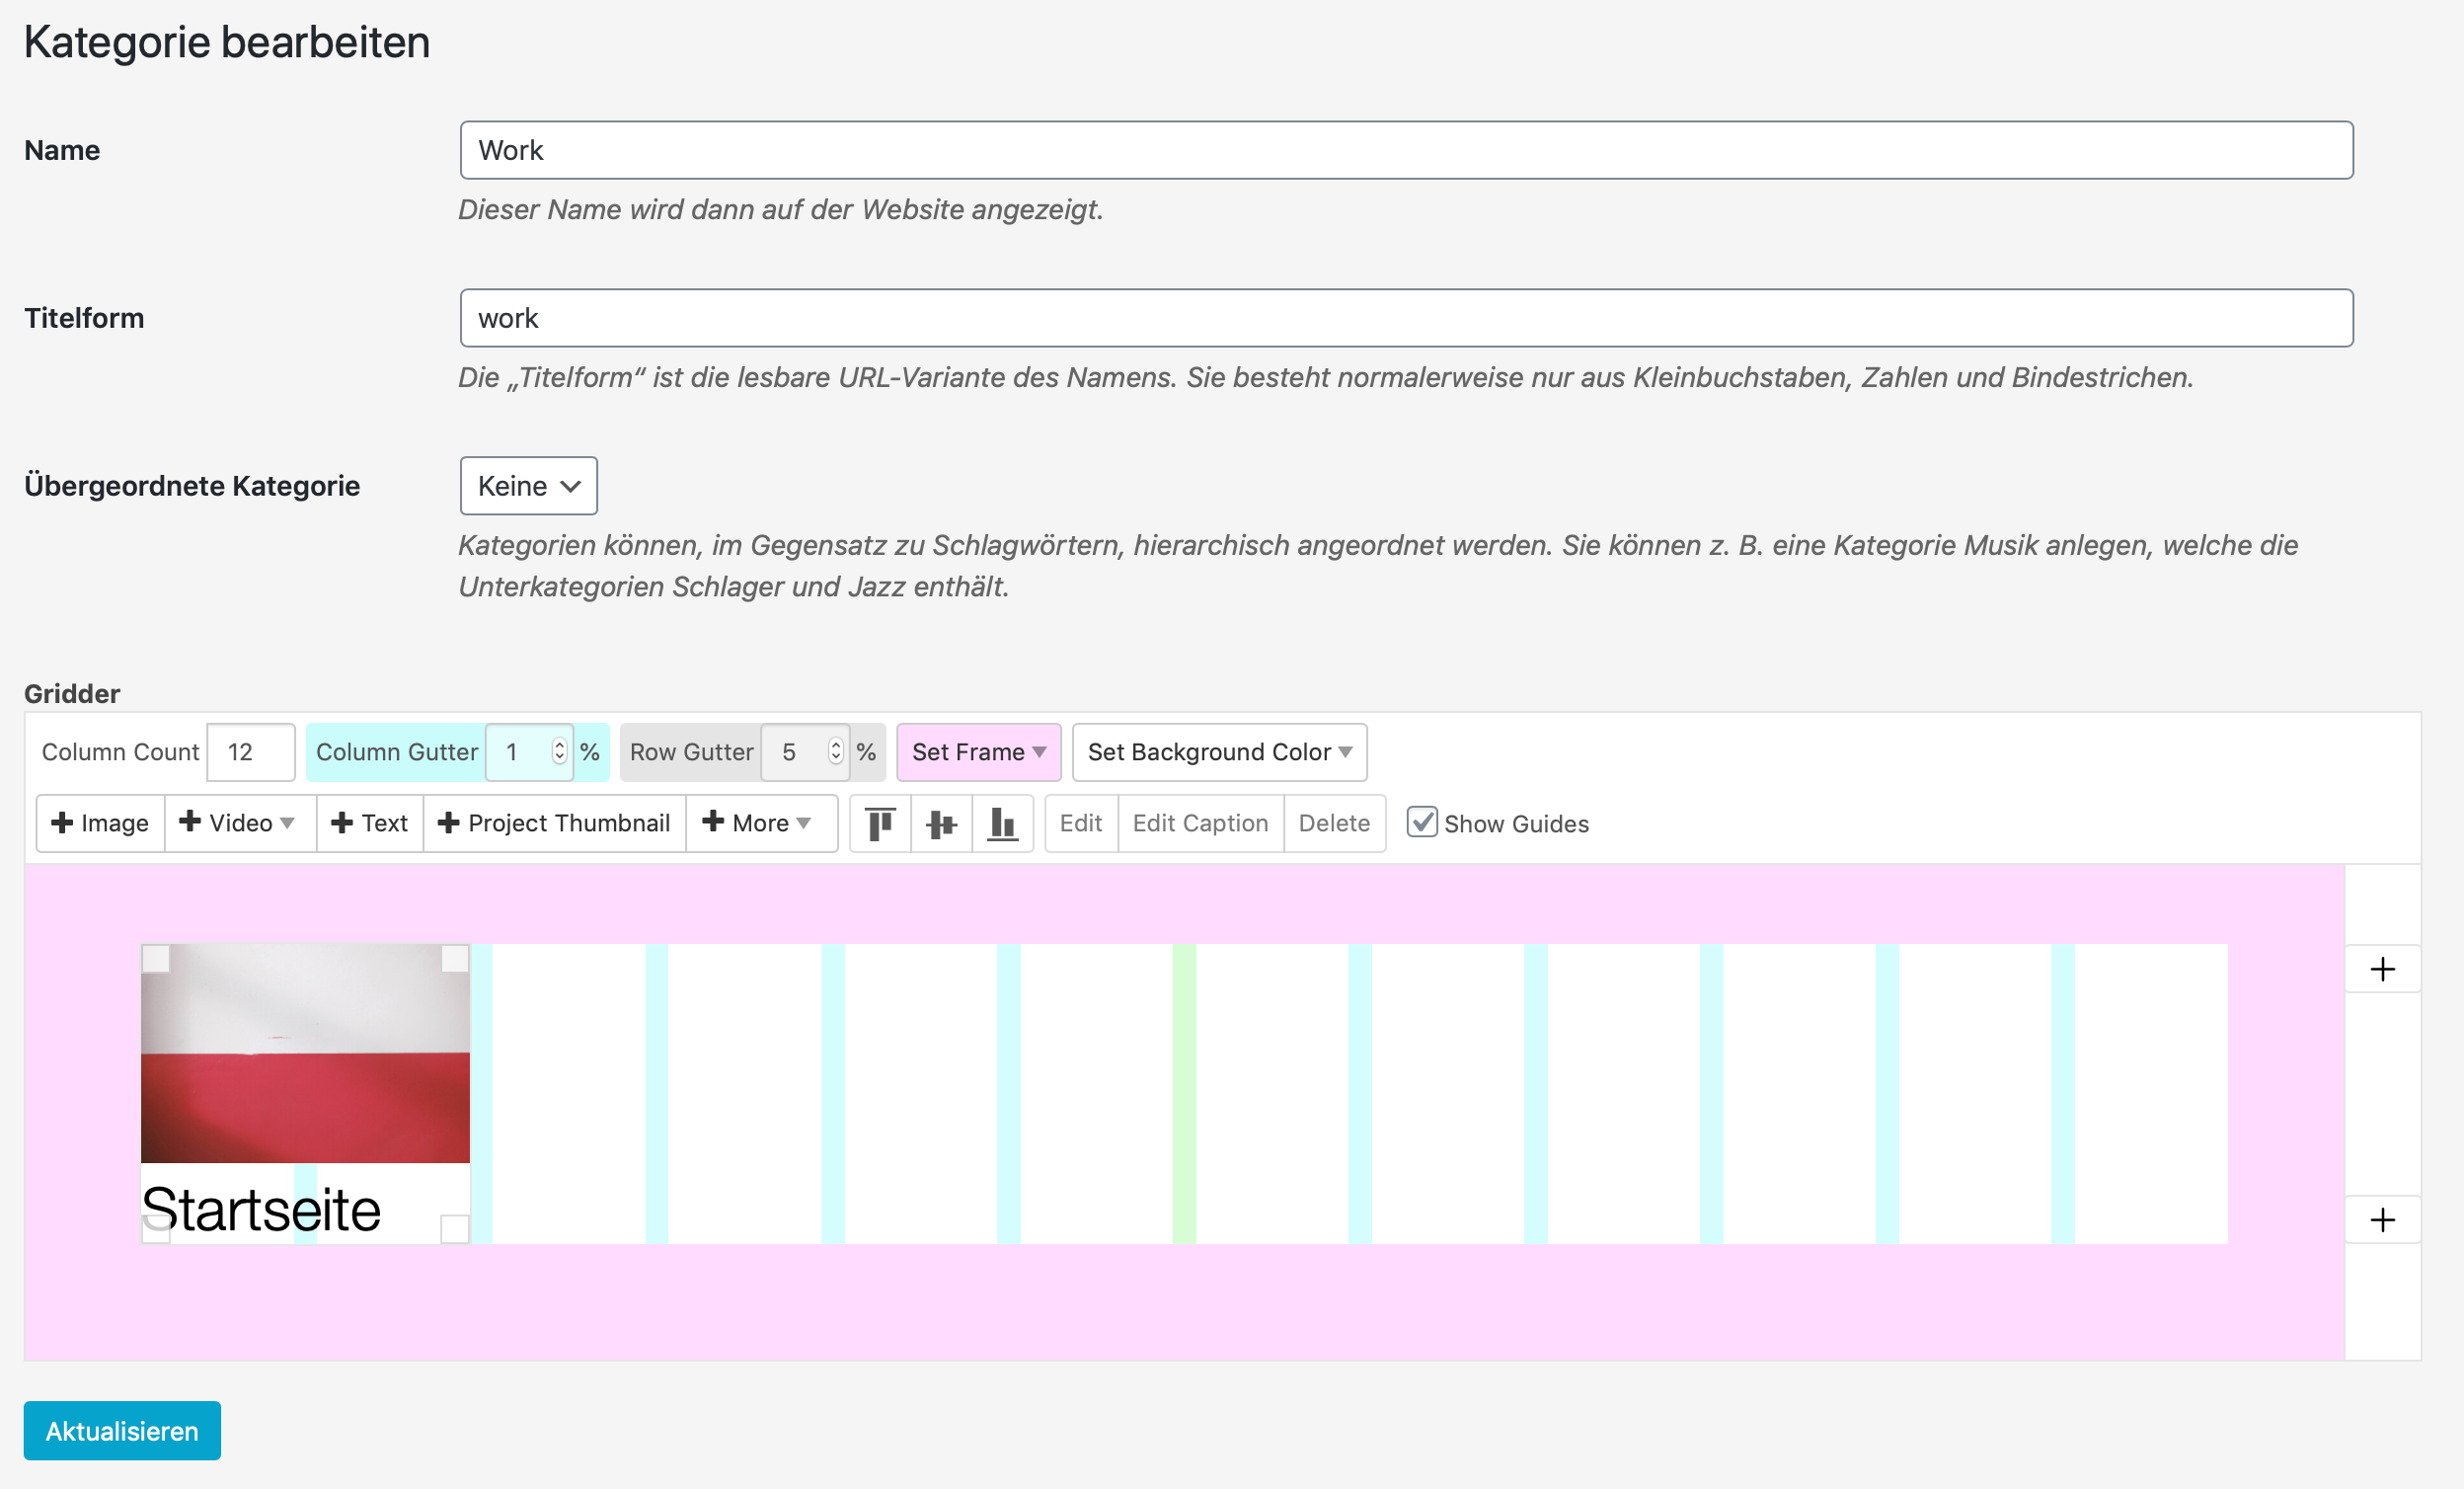This screenshot has width=2464, height=1489.
Task: Open the More elements menu
Action: point(758,823)
